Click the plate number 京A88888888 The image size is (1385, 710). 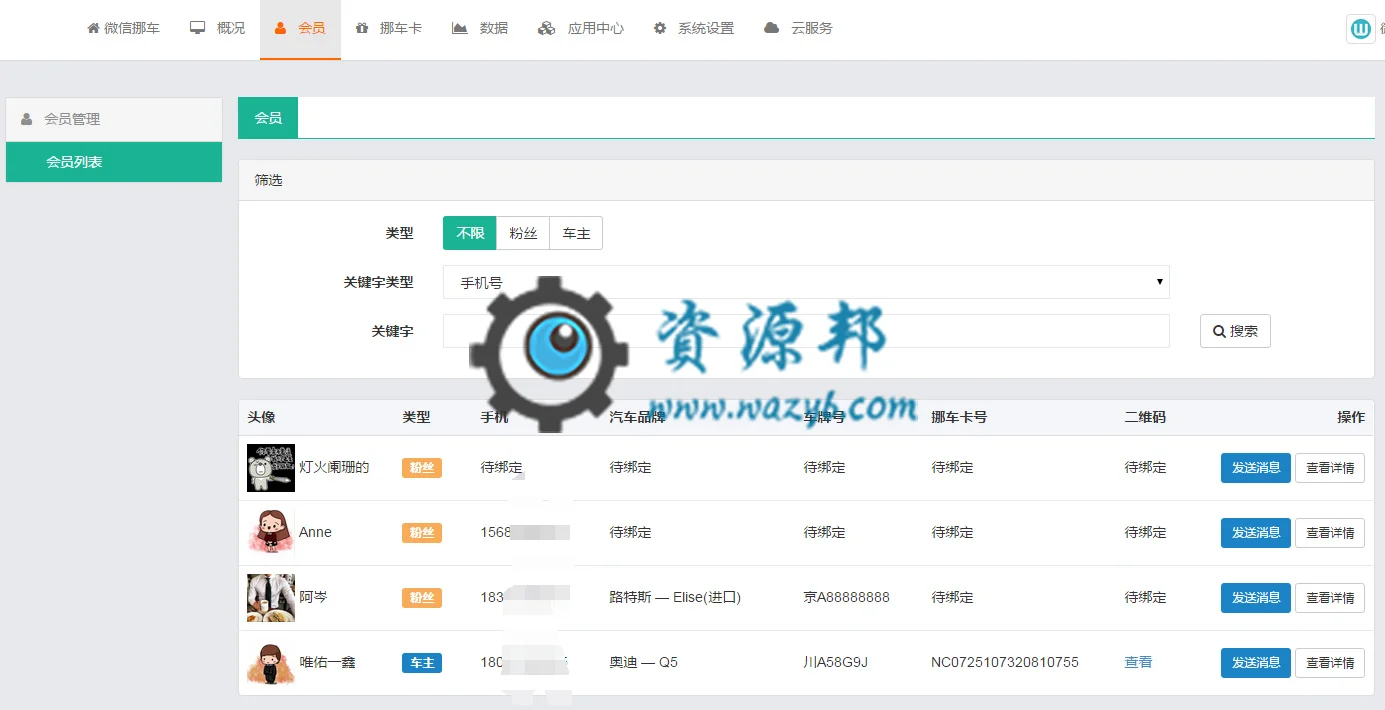click(x=846, y=597)
